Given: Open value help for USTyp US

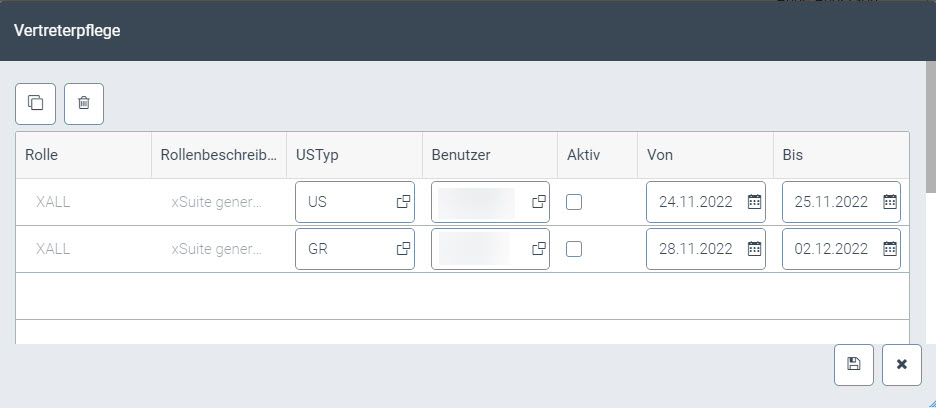Looking at the screenshot, I should coord(404,202).
